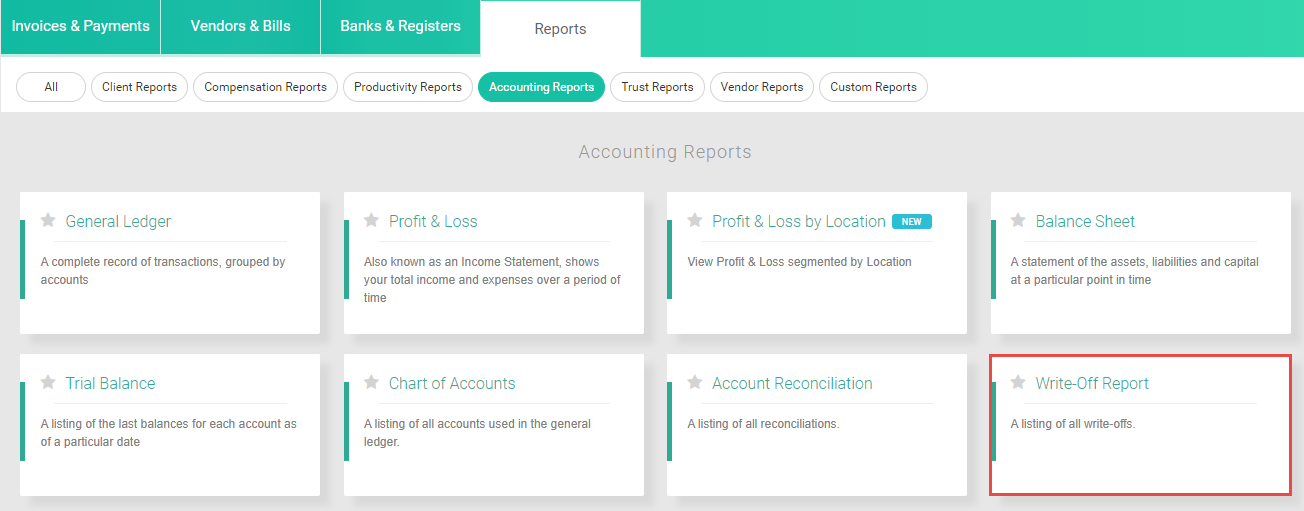Toggle the Account Reconciliation favorite star

pyautogui.click(x=695, y=382)
